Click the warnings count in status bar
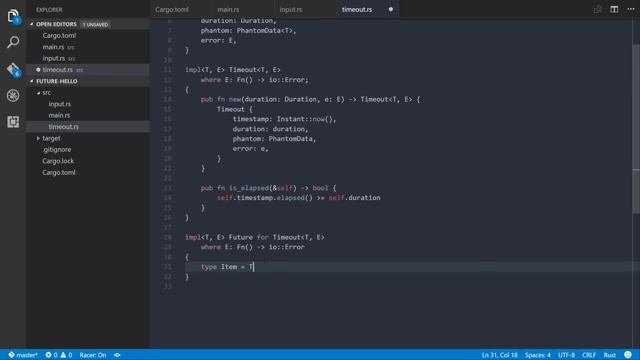Image resolution: width=640 pixels, height=360 pixels. coord(67,355)
